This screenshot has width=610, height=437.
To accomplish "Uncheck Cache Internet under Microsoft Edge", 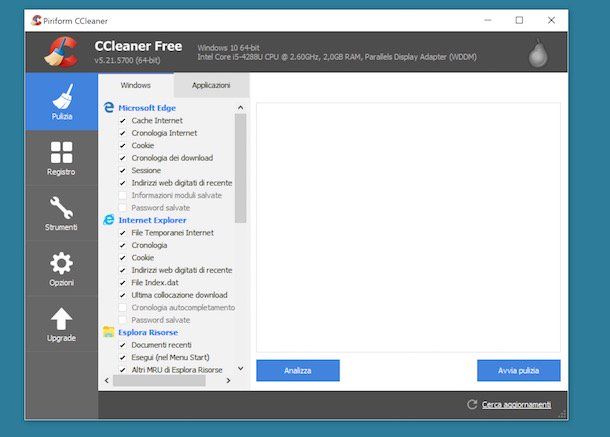I will [123, 121].
